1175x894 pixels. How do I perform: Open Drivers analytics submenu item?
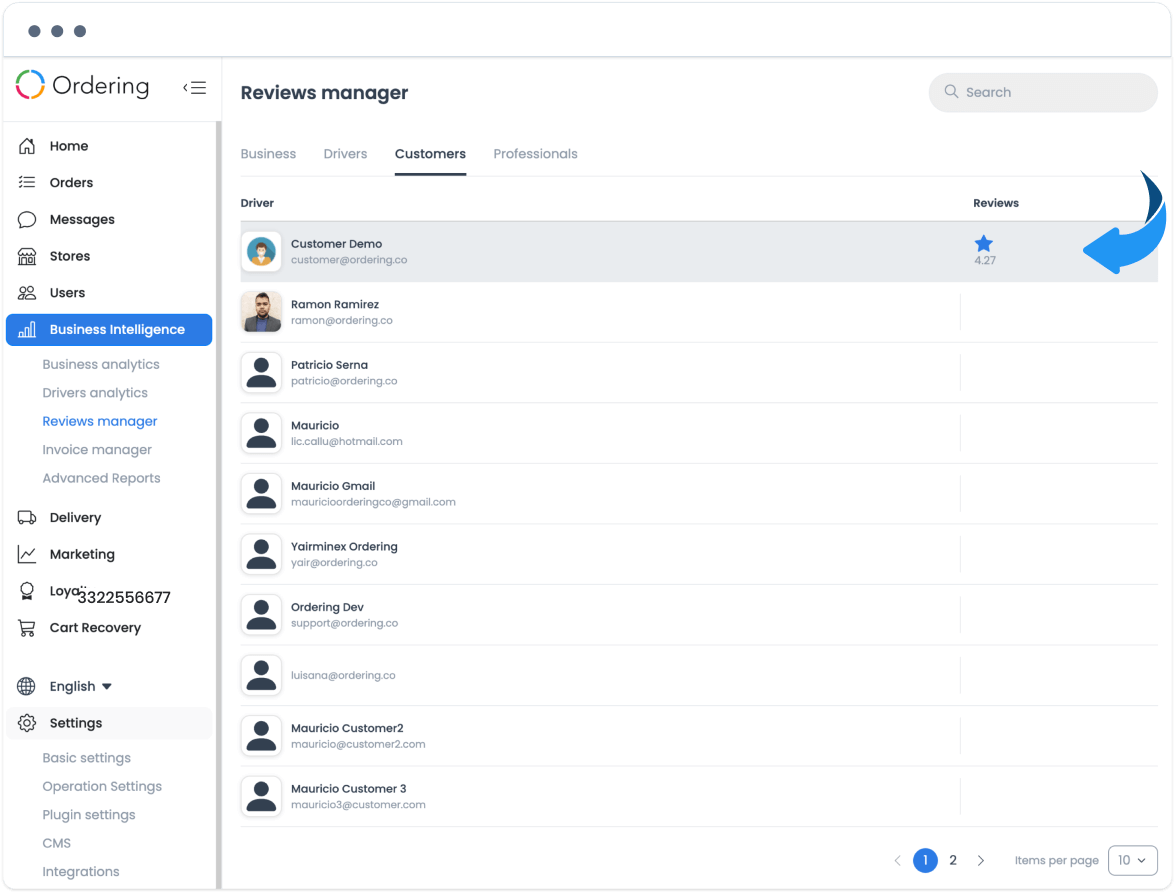pos(95,393)
